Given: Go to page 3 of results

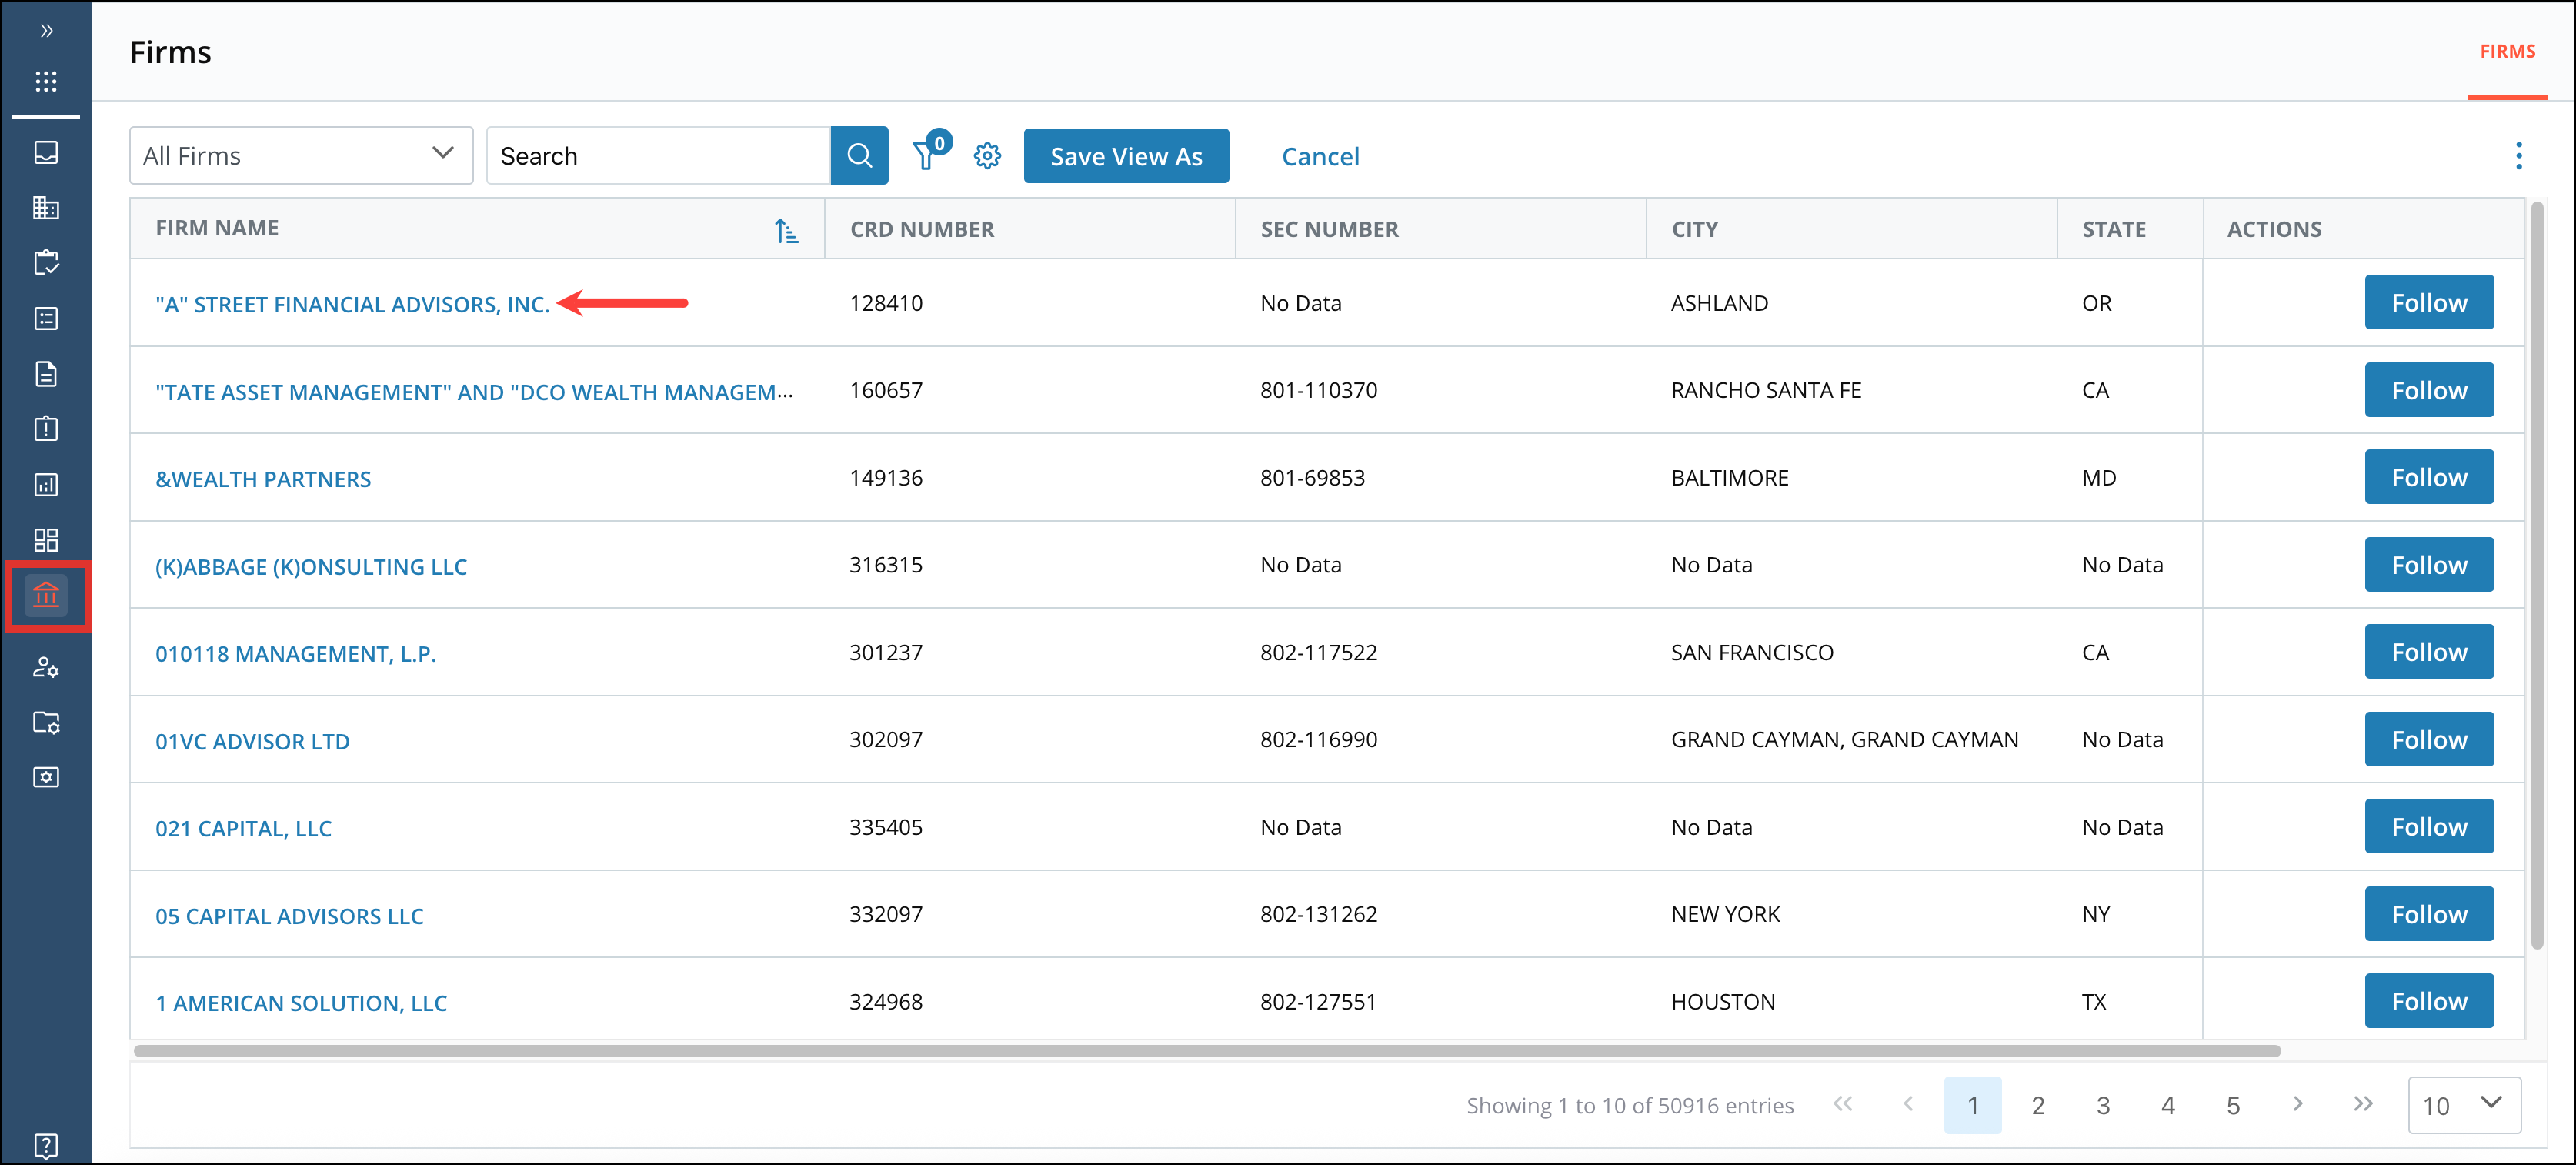Looking at the screenshot, I should [x=2102, y=1105].
